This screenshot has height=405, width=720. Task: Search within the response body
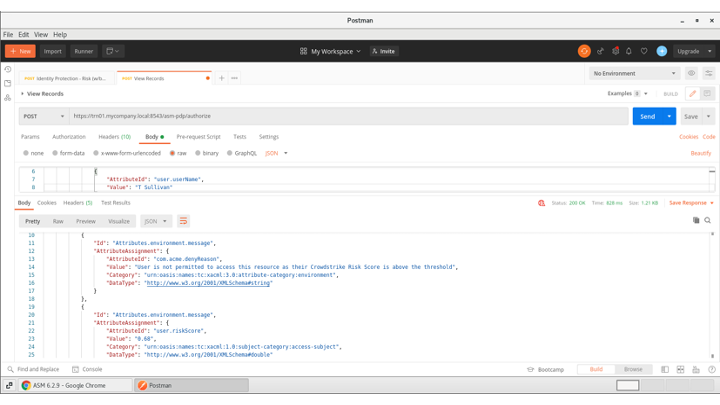[x=708, y=221]
